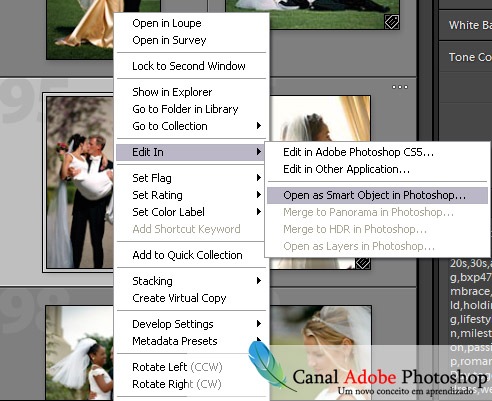The width and height of the screenshot is (492, 401).
Task: Click the White Balance panel label
Action: click(x=470, y=25)
